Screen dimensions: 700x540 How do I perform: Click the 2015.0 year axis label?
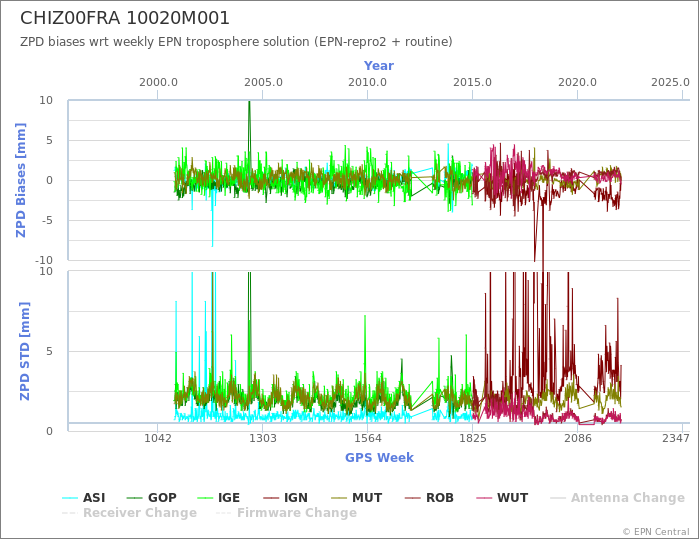click(x=472, y=83)
